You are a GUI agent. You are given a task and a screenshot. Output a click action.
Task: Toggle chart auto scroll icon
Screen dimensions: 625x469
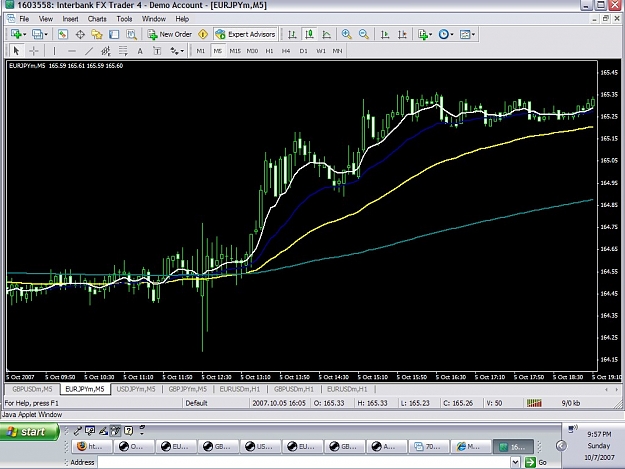click(x=385, y=34)
